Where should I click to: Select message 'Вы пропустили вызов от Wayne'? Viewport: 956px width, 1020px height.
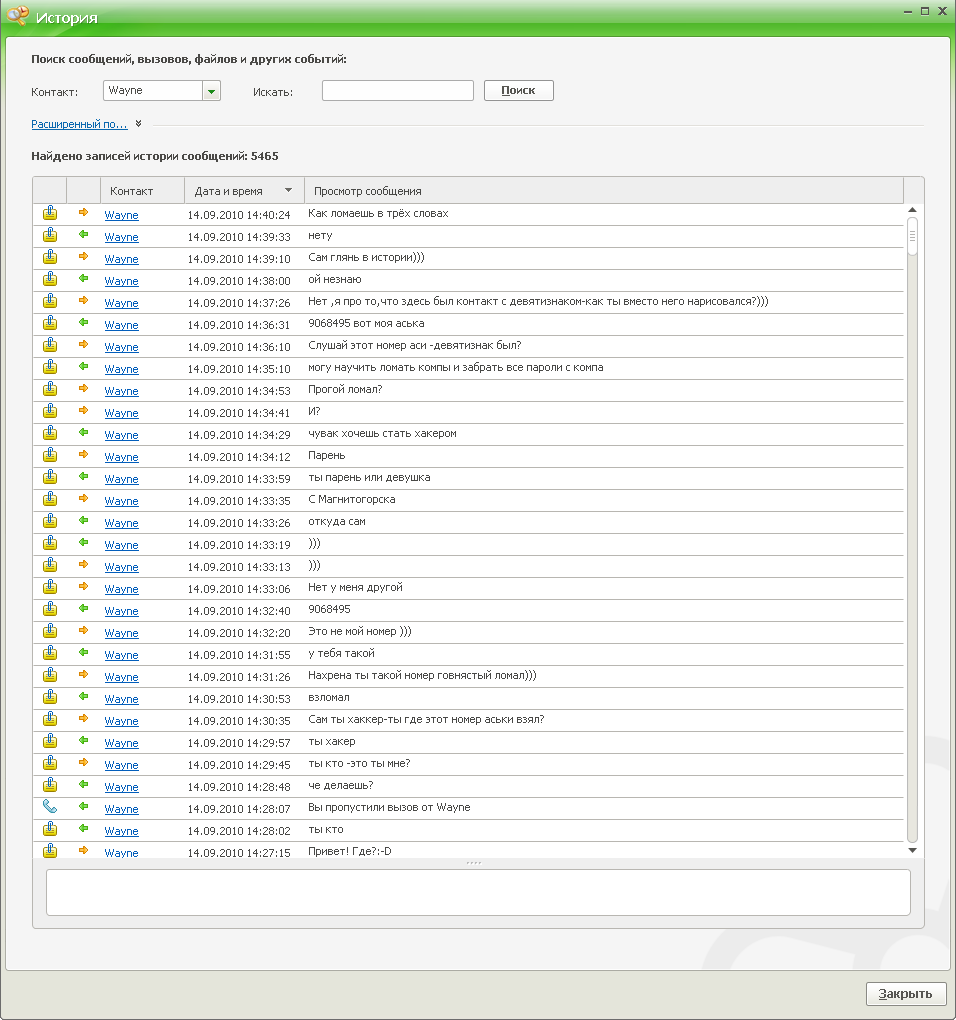(389, 807)
